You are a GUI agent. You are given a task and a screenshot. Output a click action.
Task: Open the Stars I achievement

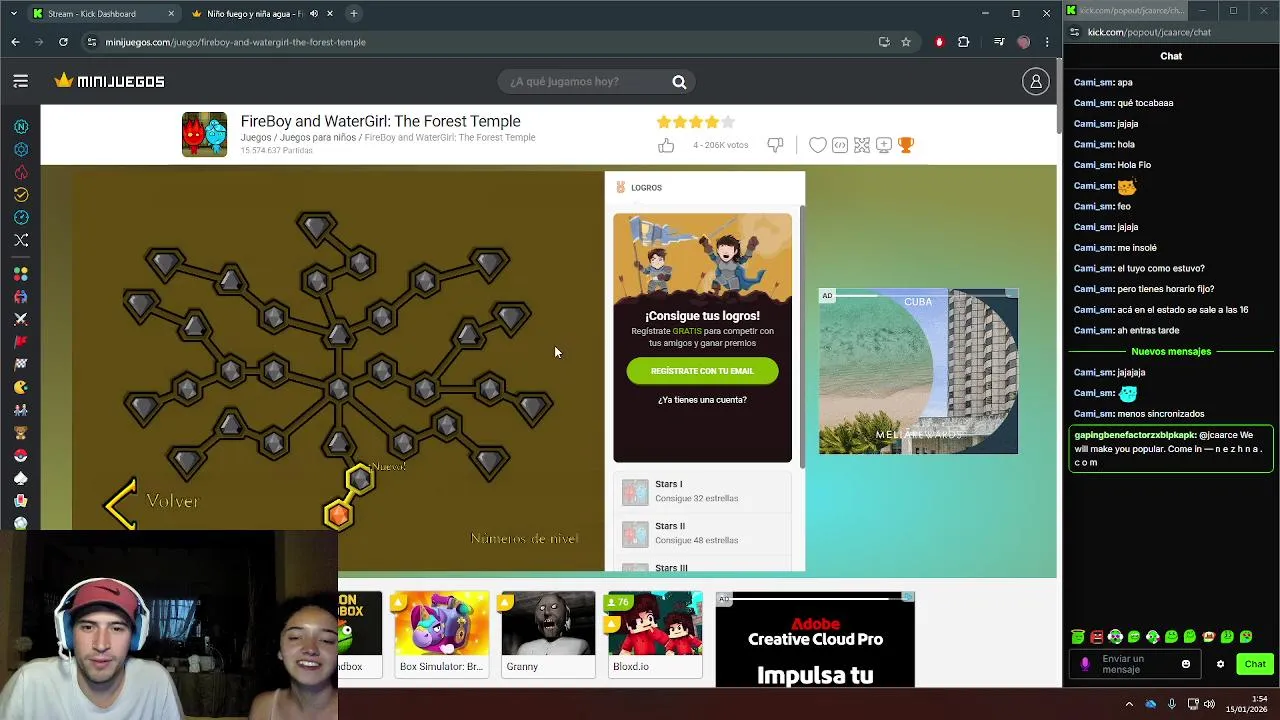coord(702,491)
